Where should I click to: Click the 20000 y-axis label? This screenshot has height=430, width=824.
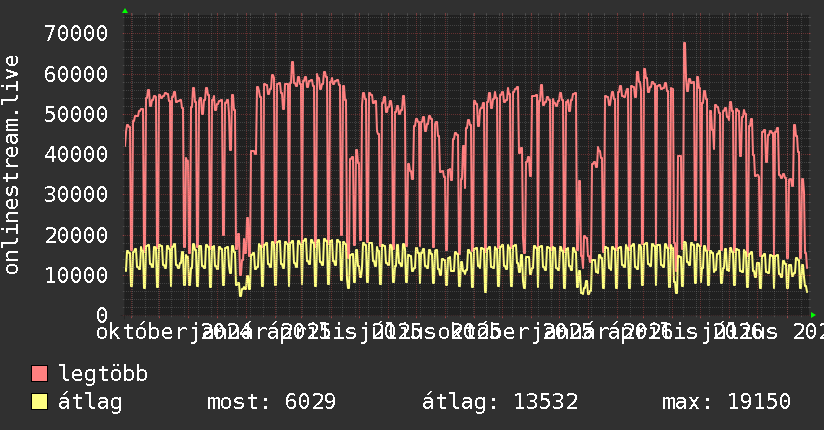pos(76,235)
